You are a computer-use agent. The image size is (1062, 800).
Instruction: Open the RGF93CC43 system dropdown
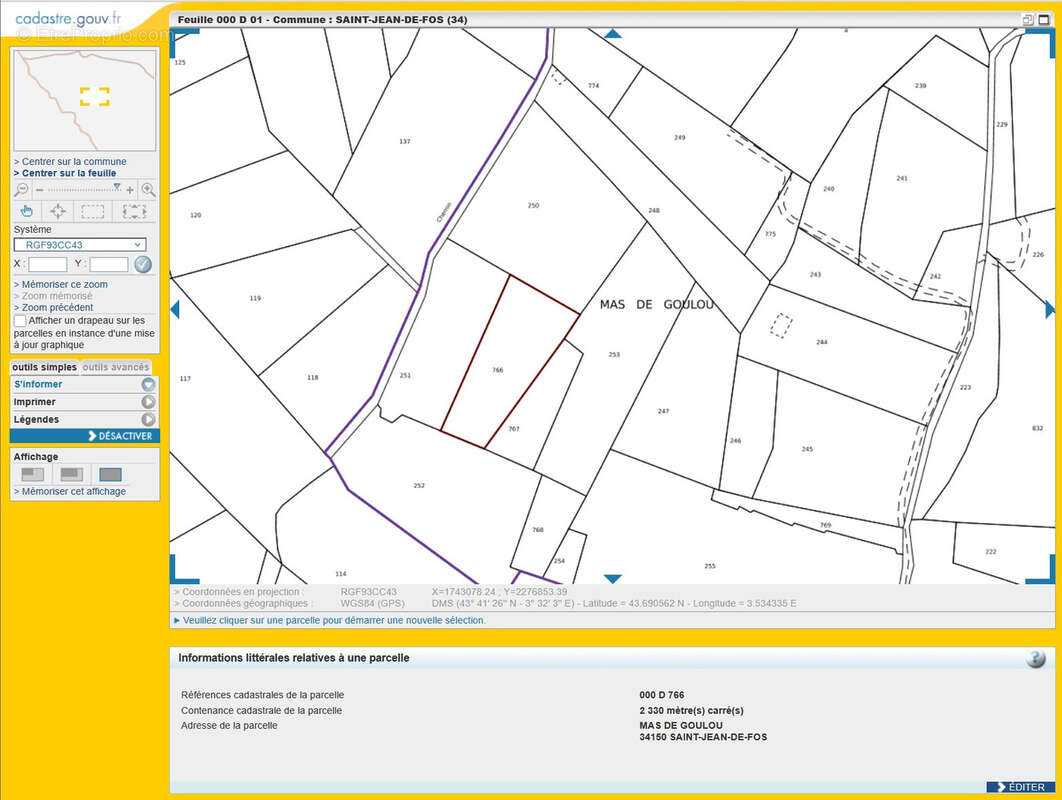pyautogui.click(x=80, y=245)
